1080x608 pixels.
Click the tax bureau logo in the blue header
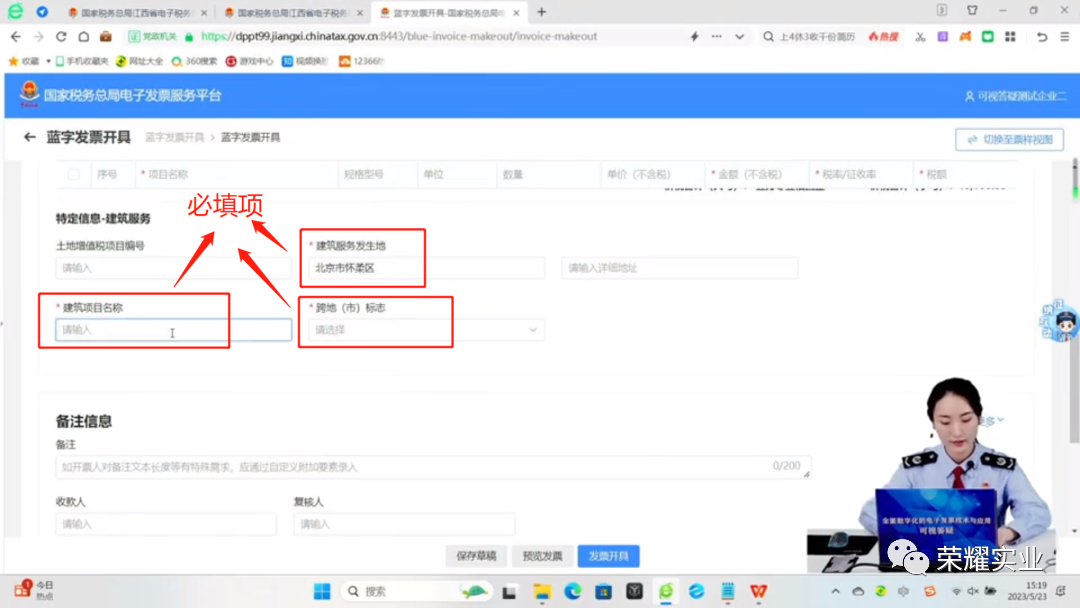27,96
